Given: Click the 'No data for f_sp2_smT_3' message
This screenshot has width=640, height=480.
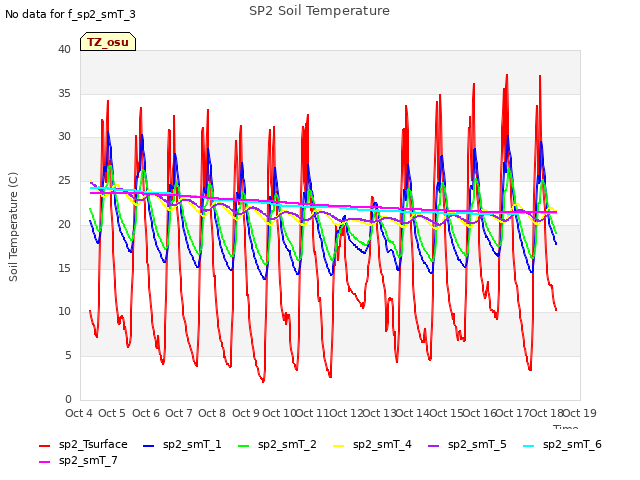Looking at the screenshot, I should (70, 14).
